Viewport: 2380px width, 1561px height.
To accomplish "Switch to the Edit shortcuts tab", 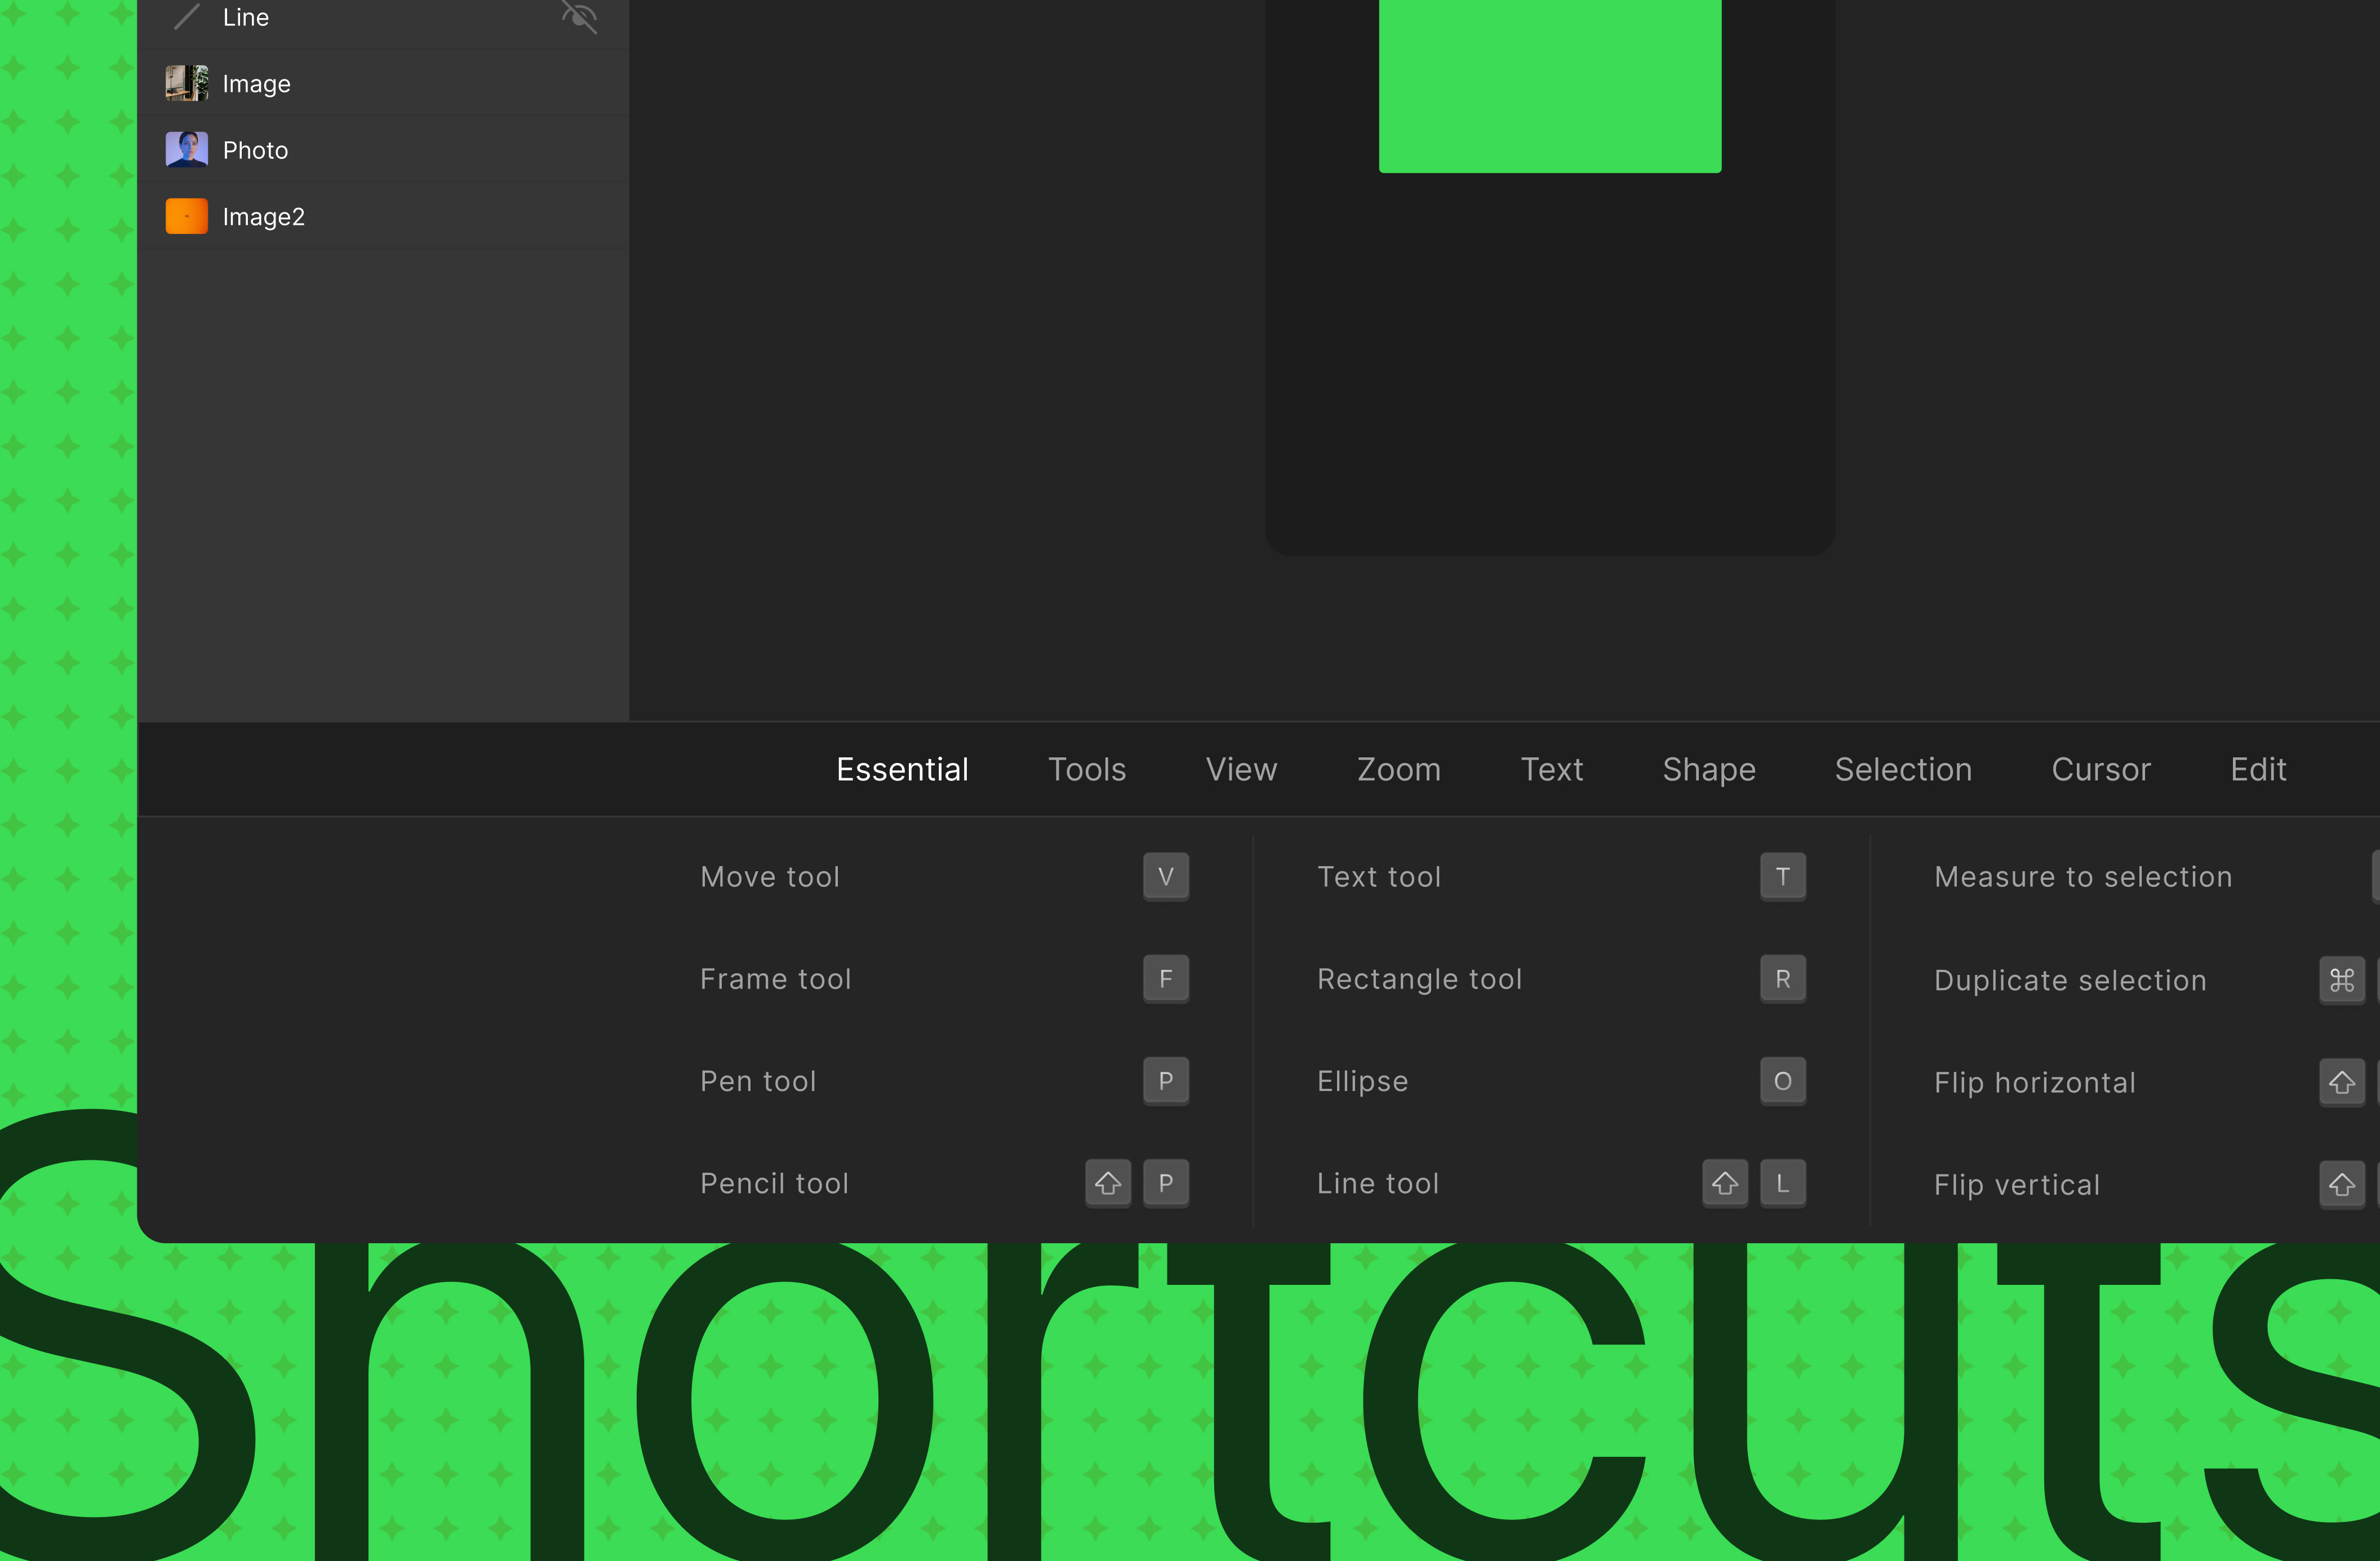I will [x=2258, y=769].
